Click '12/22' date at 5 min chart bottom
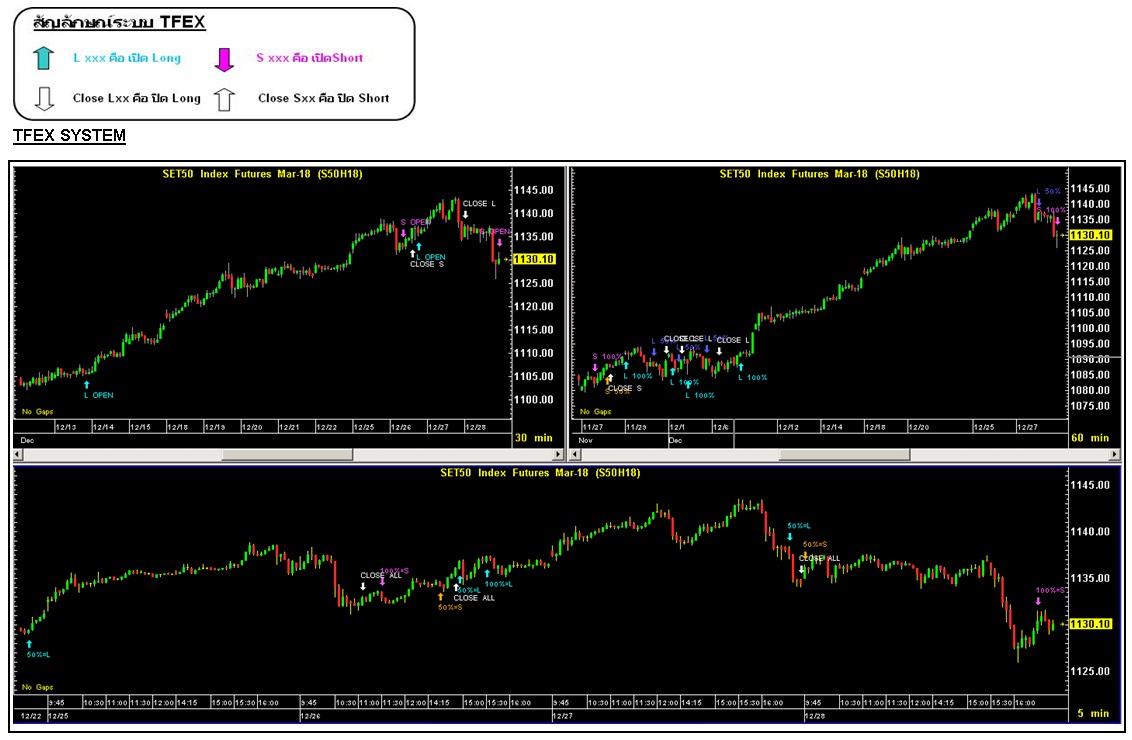The width and height of the screenshot is (1132, 740). coord(31,716)
